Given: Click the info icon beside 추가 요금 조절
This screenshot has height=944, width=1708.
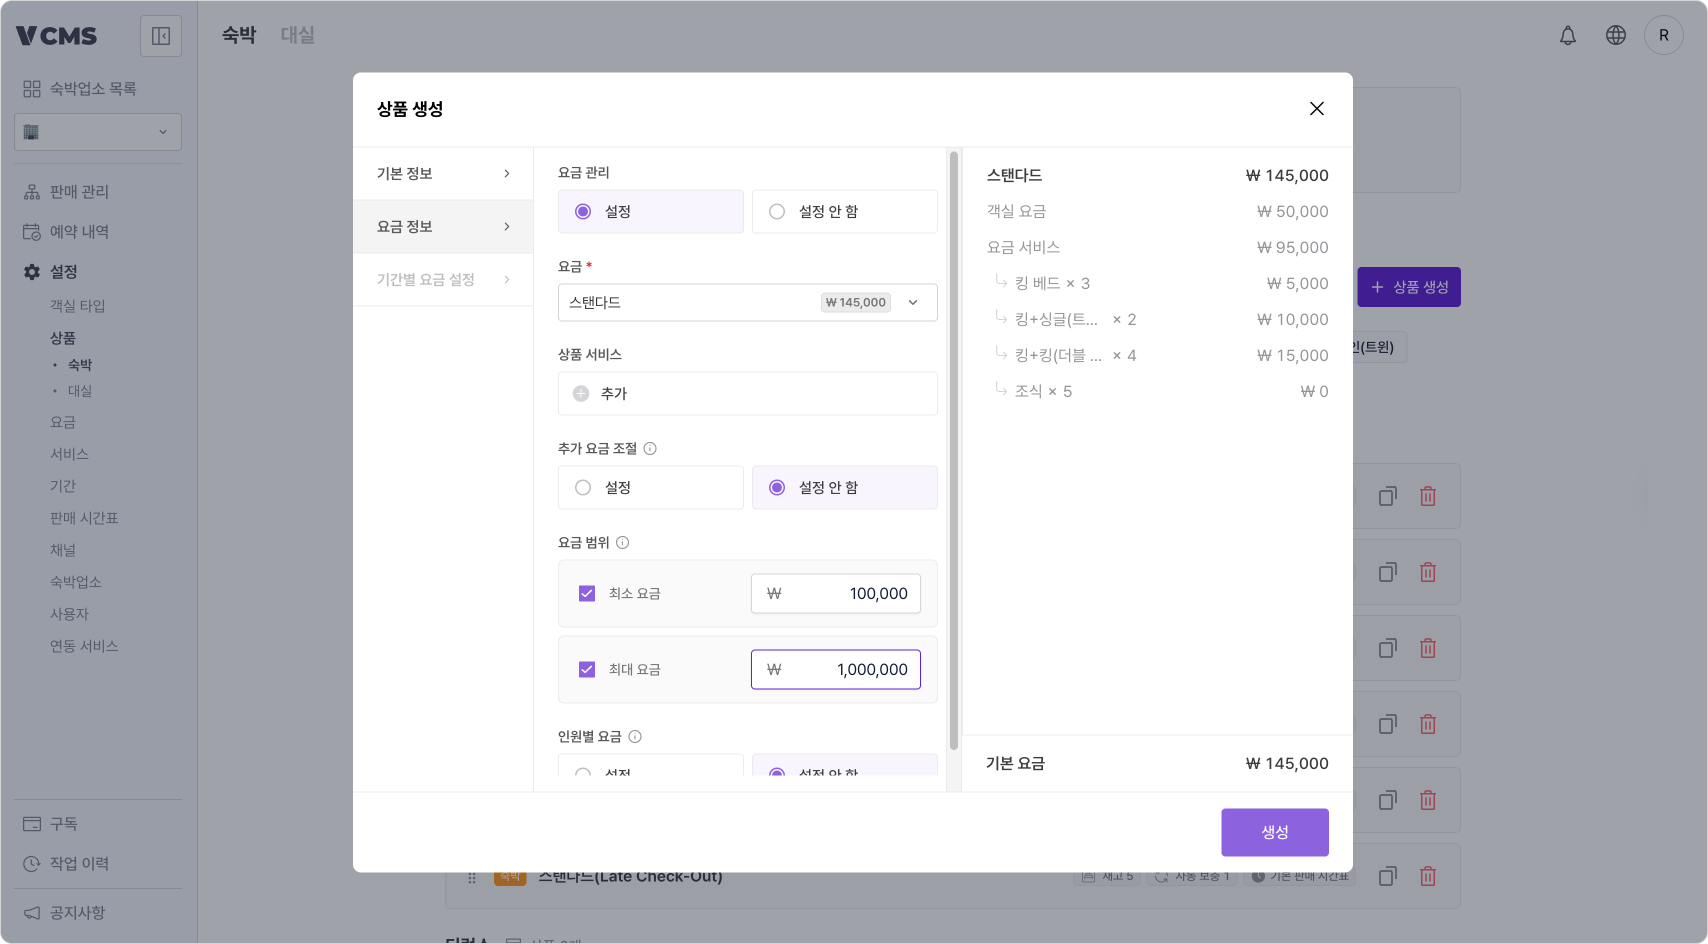Looking at the screenshot, I should pyautogui.click(x=651, y=448).
